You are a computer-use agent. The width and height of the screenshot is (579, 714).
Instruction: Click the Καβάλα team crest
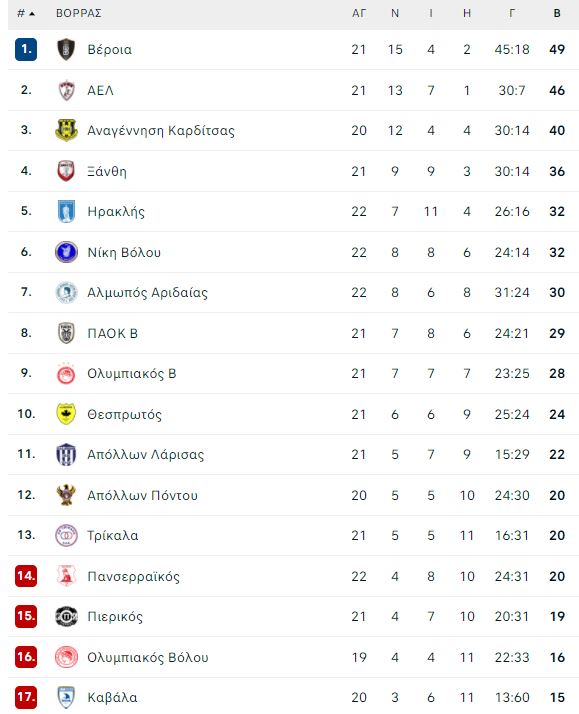coord(66,697)
